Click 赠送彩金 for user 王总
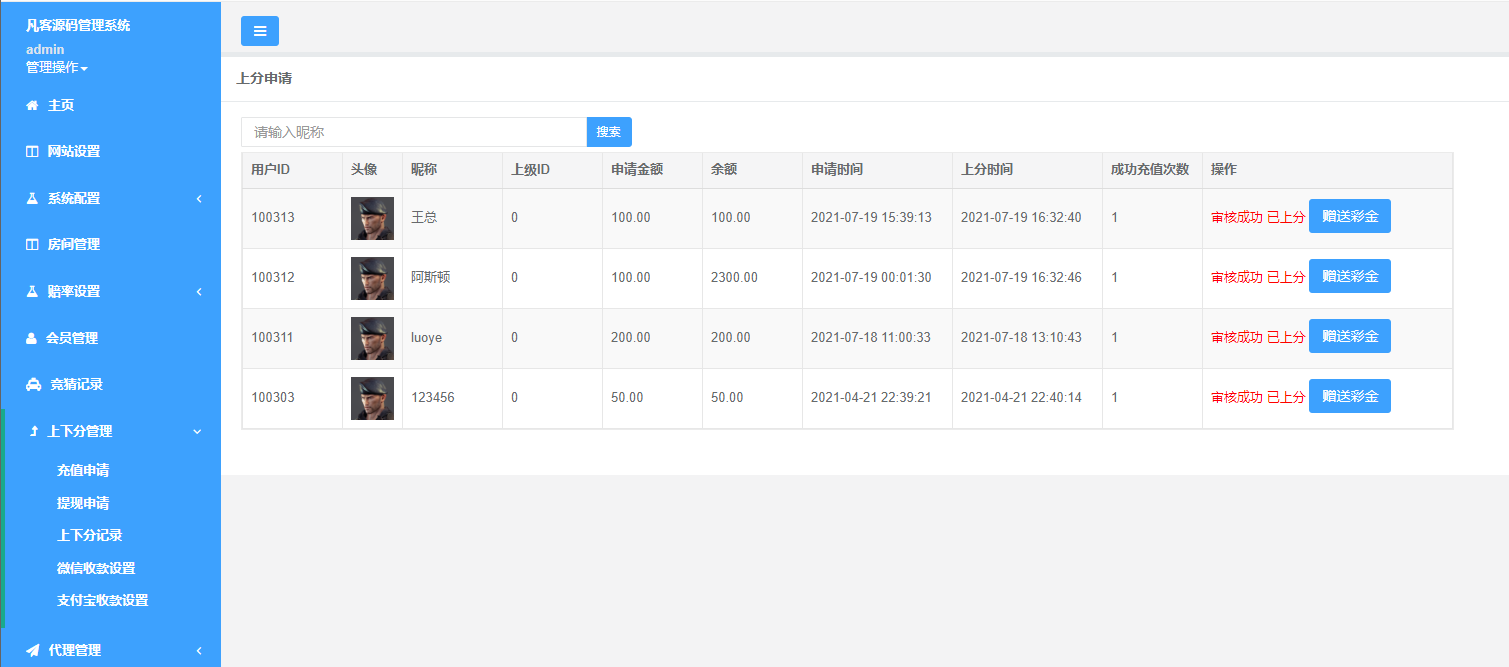 [1349, 216]
